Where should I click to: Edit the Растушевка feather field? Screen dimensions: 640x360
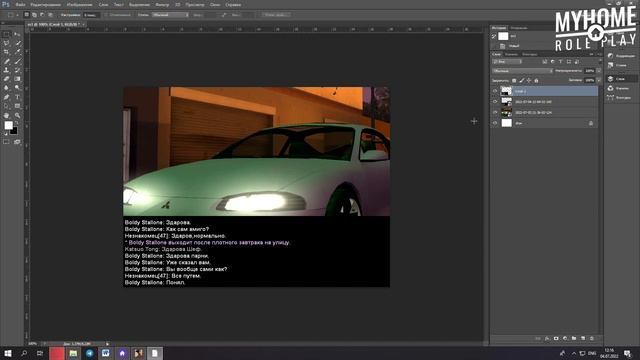pyautogui.click(x=91, y=15)
